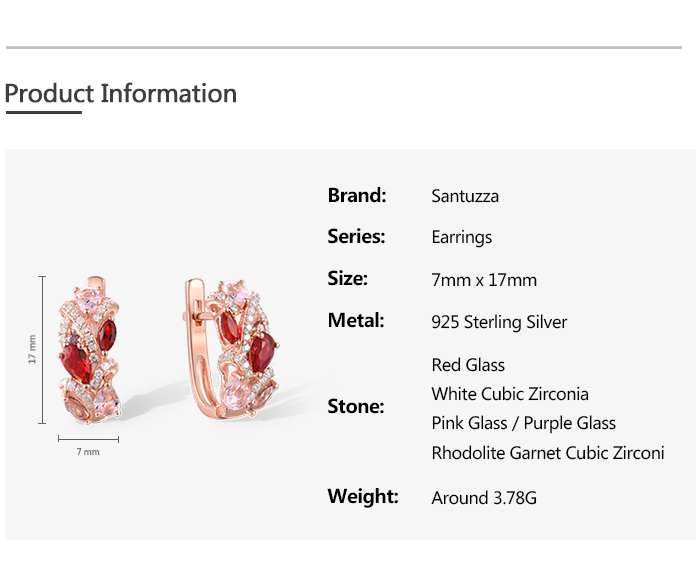Select the Santuzza brand name
Image resolution: width=700 pixels, height=588 pixels.
coord(465,196)
